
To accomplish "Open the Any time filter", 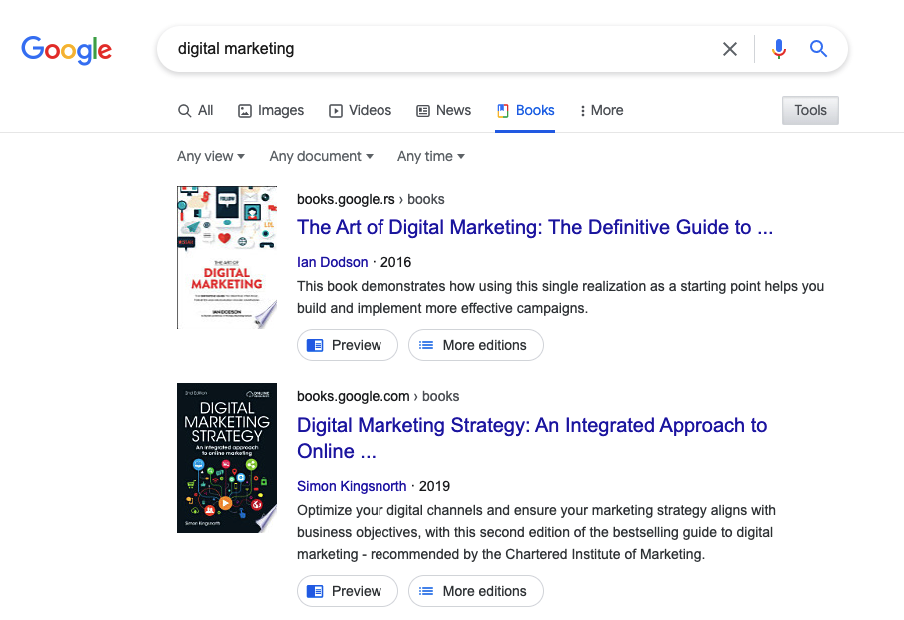I will pos(430,156).
